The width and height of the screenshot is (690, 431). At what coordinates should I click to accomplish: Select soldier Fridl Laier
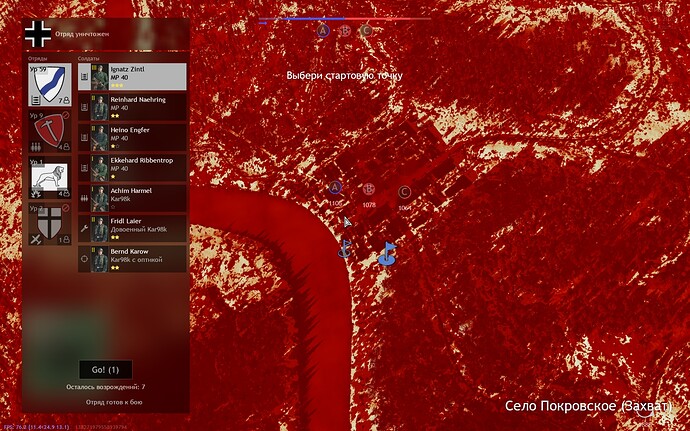pyautogui.click(x=132, y=228)
